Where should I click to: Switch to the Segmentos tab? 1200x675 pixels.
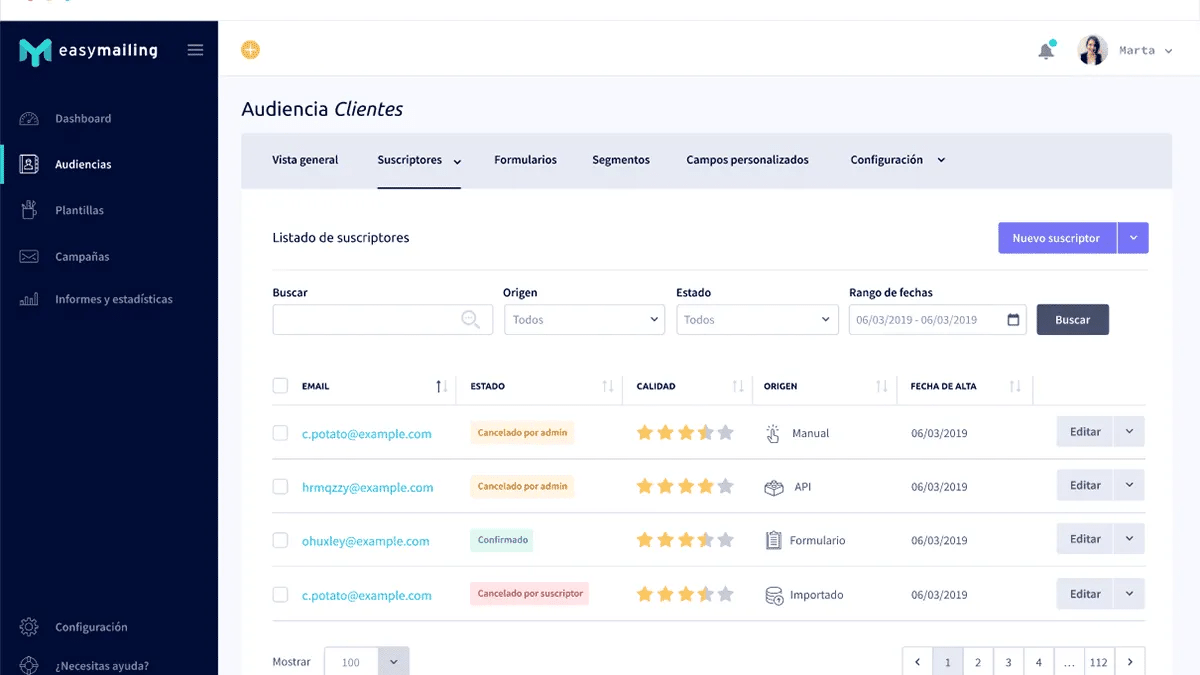tap(620, 160)
